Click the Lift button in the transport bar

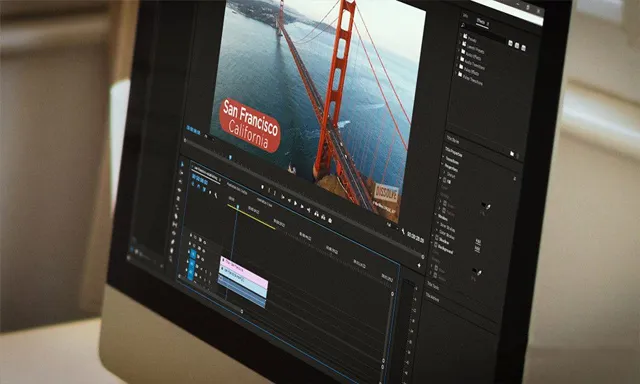(316, 214)
